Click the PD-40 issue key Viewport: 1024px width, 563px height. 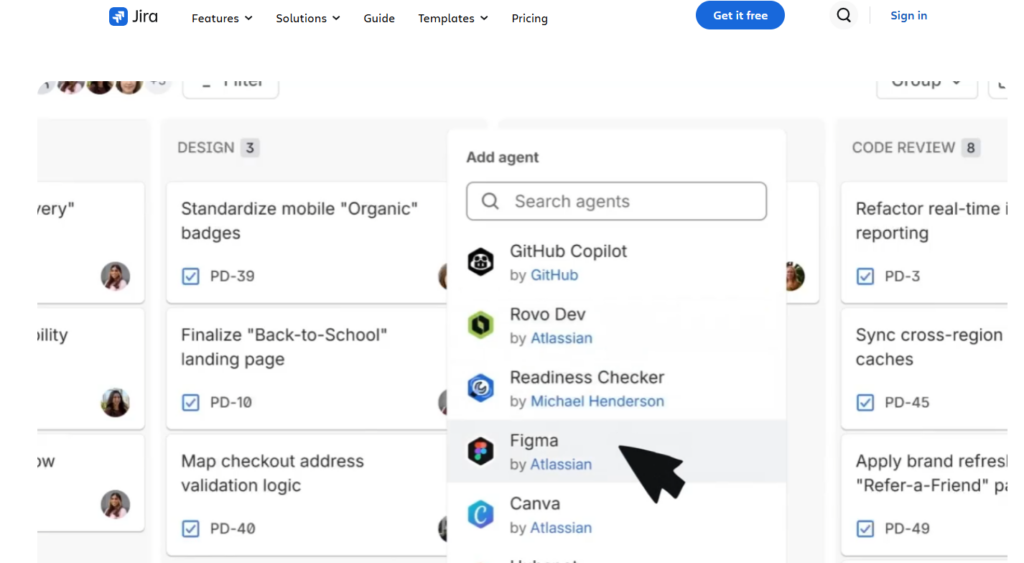pyautogui.click(x=232, y=528)
